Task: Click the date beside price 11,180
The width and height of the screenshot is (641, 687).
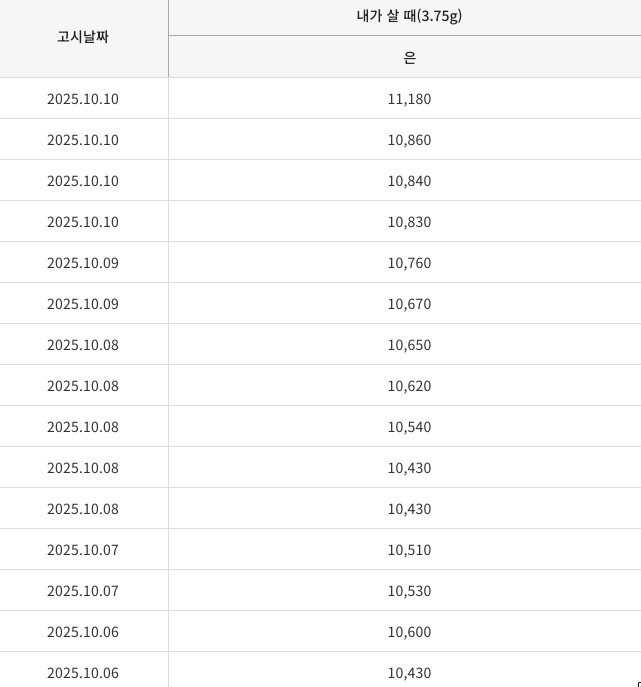Action: tap(83, 99)
